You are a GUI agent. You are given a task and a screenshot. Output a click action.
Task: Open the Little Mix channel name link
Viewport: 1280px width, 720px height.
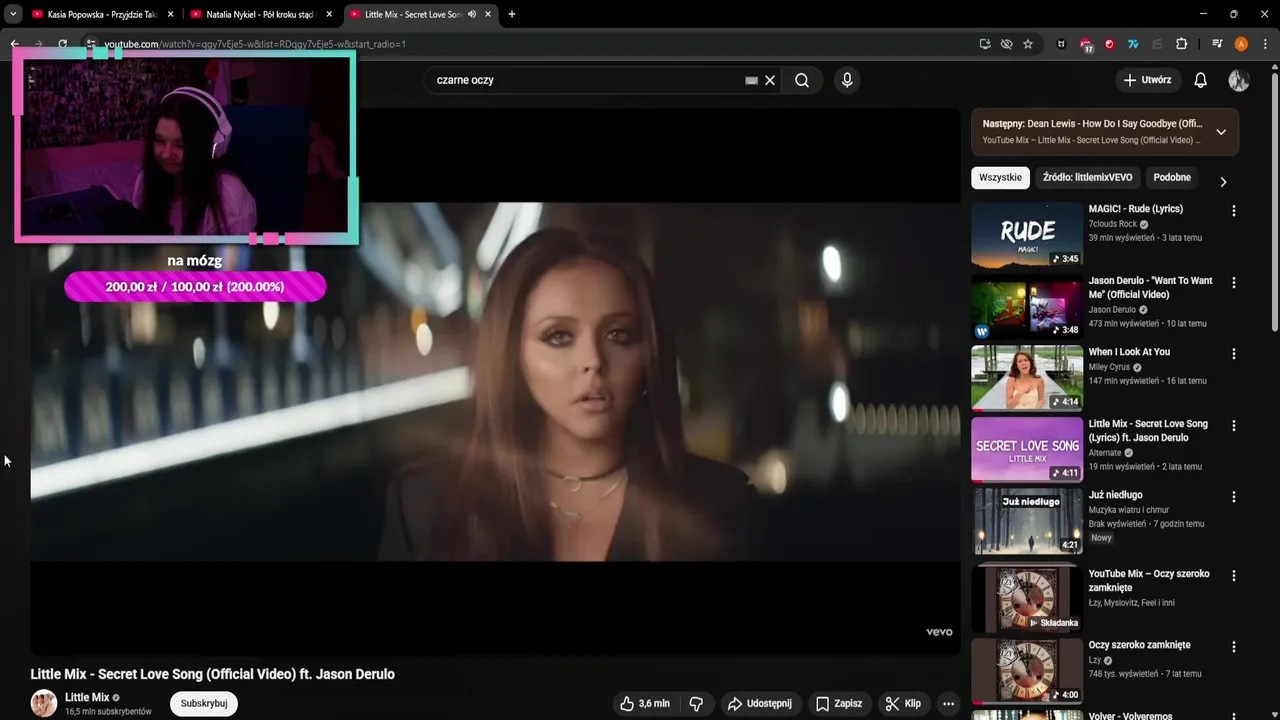(87, 697)
